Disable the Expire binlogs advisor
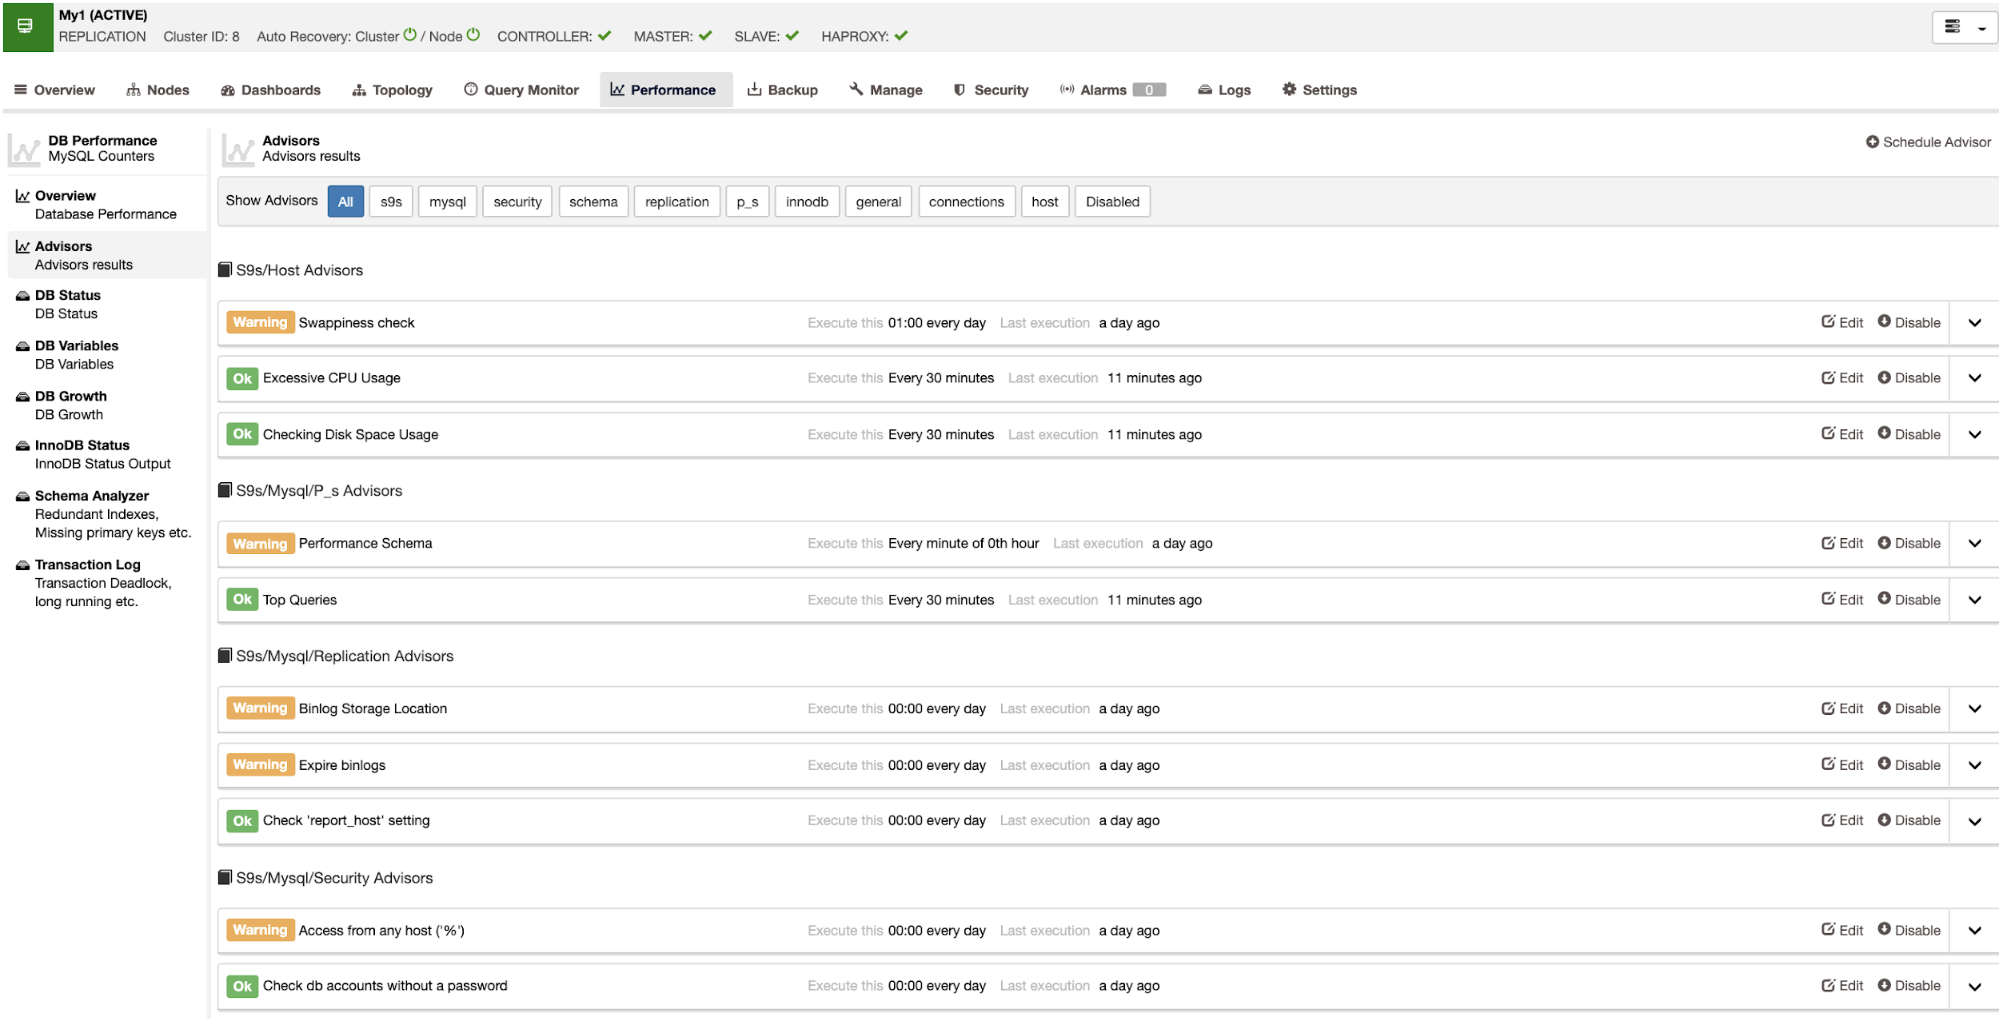 pyautogui.click(x=1909, y=764)
